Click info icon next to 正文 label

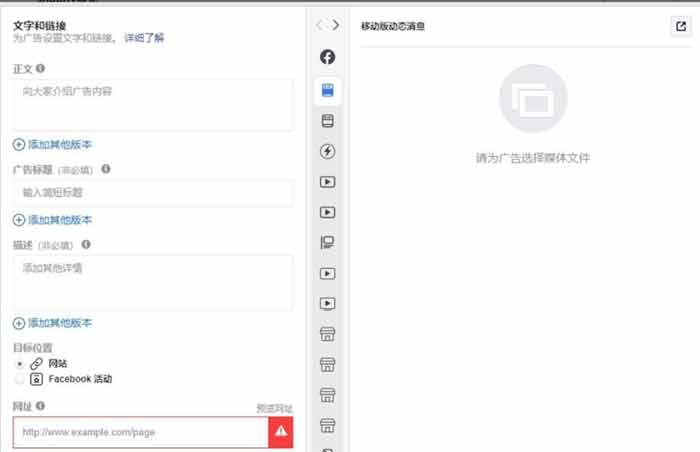(x=40, y=69)
